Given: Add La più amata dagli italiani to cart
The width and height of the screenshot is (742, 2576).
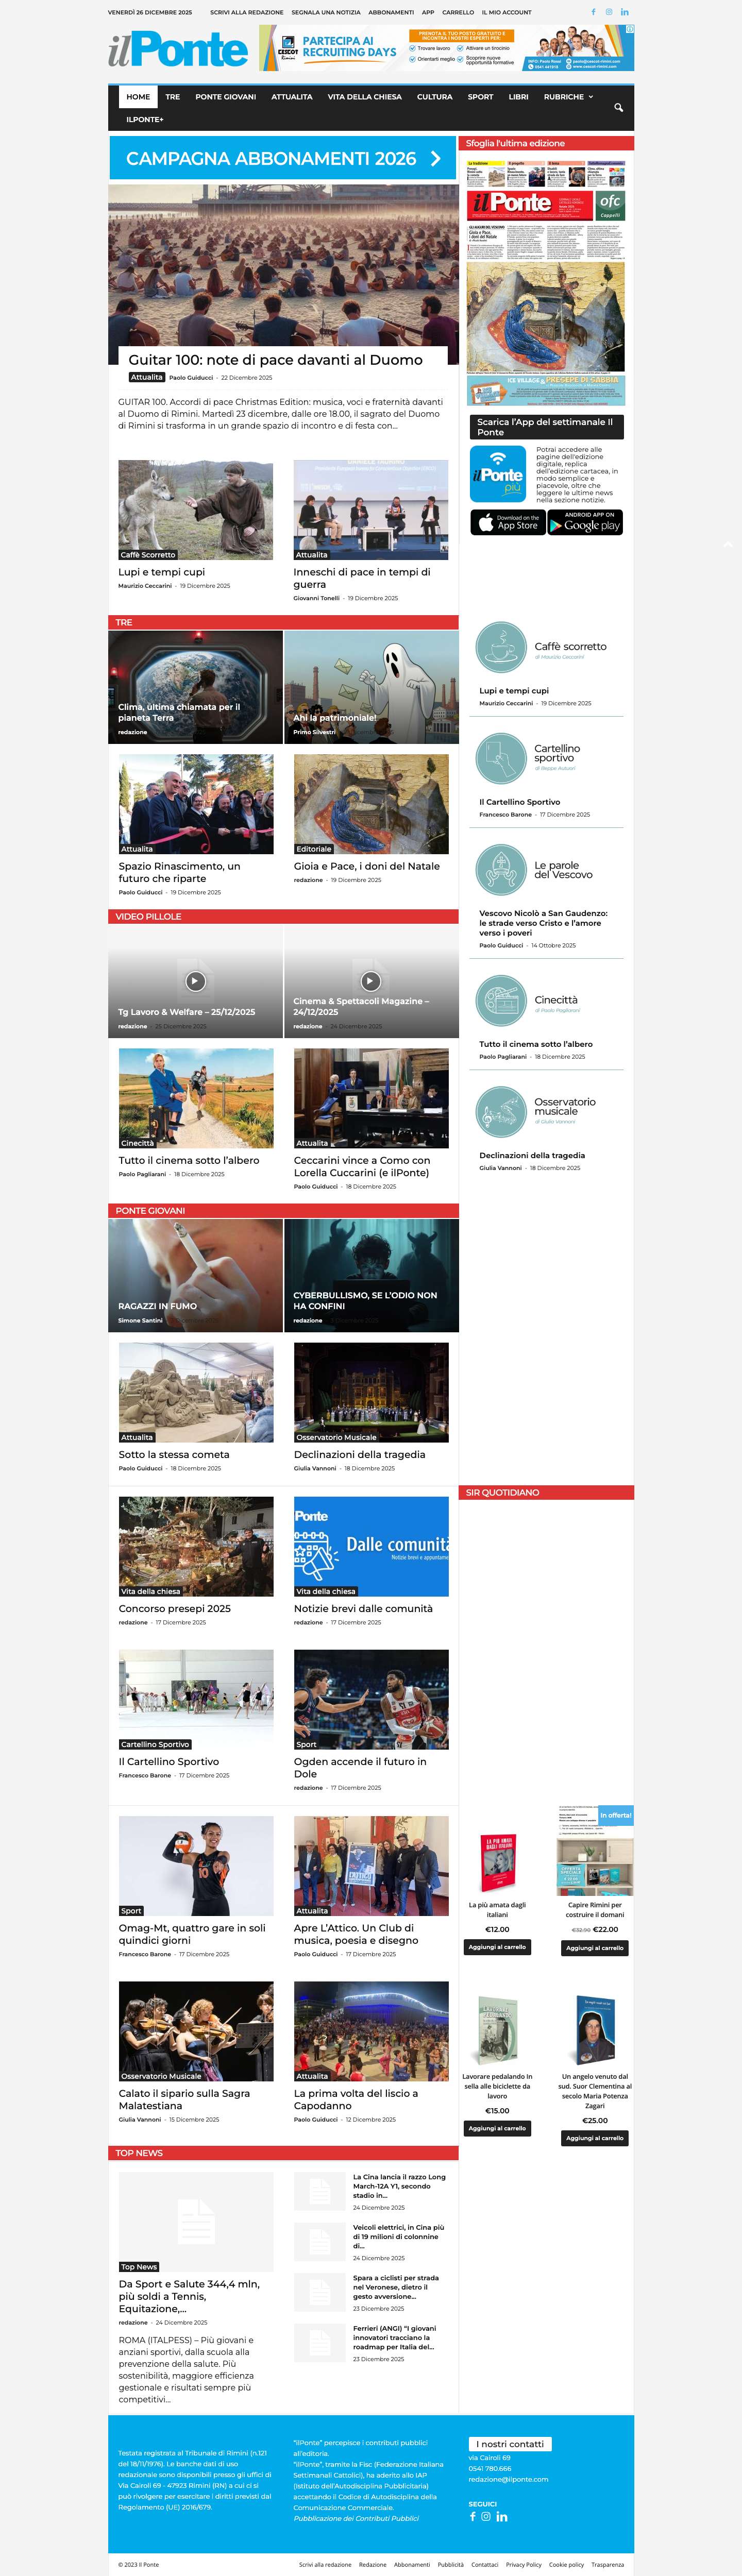Looking at the screenshot, I should 497,1947.
